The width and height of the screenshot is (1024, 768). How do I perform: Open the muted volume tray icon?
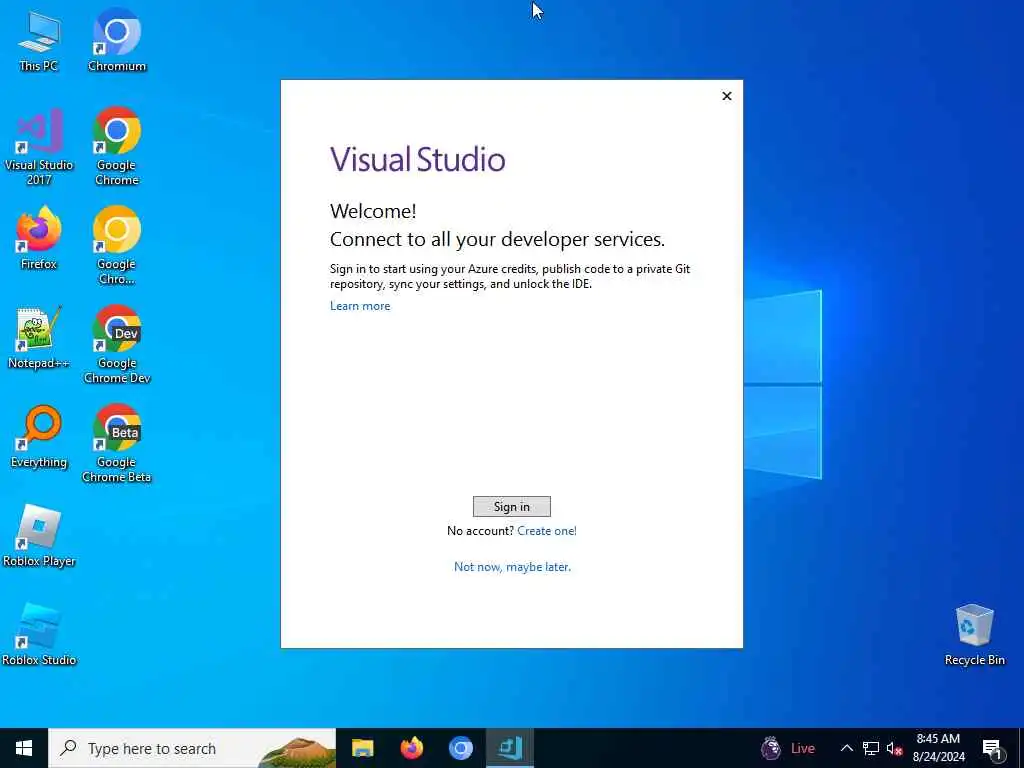click(894, 748)
